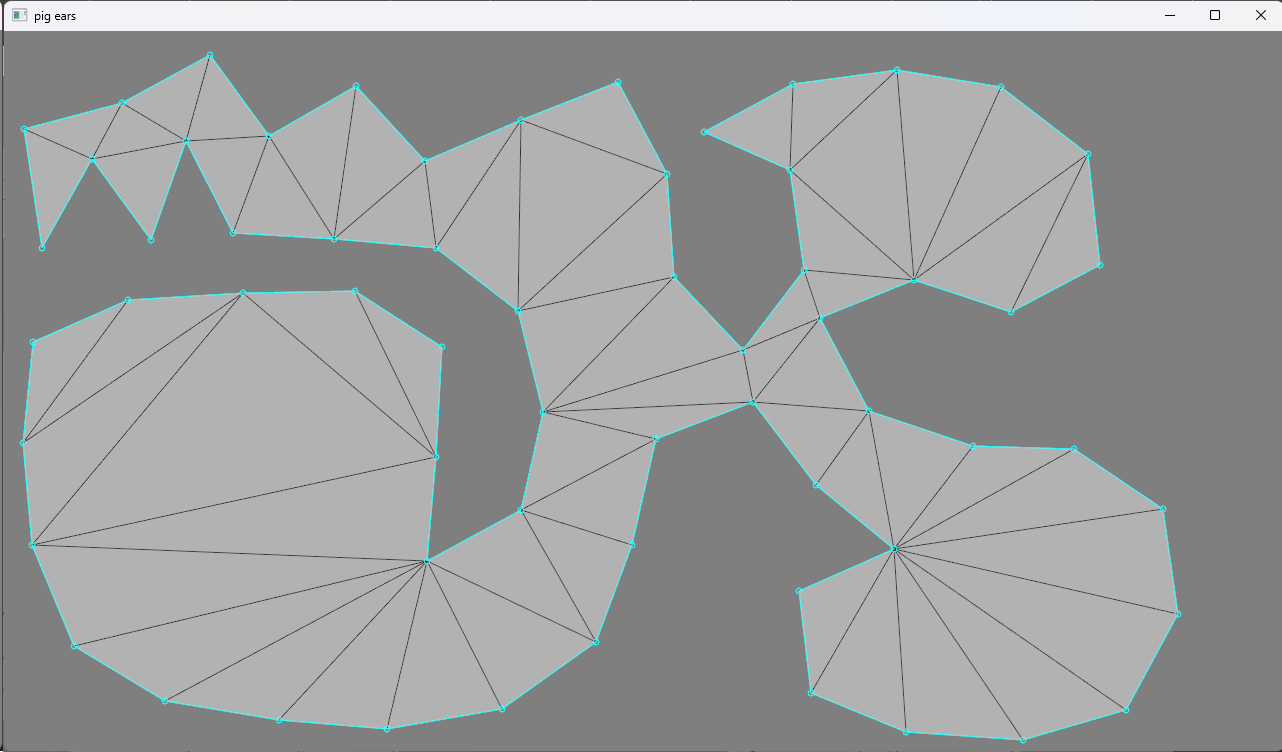
Task: Select the far-right vertex of the upper-right polygon
Action: (1100, 265)
